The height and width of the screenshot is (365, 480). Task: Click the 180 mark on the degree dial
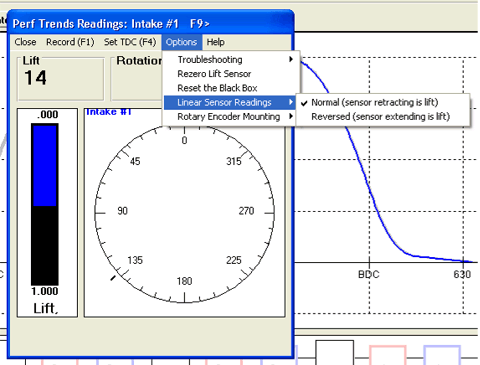[184, 281]
